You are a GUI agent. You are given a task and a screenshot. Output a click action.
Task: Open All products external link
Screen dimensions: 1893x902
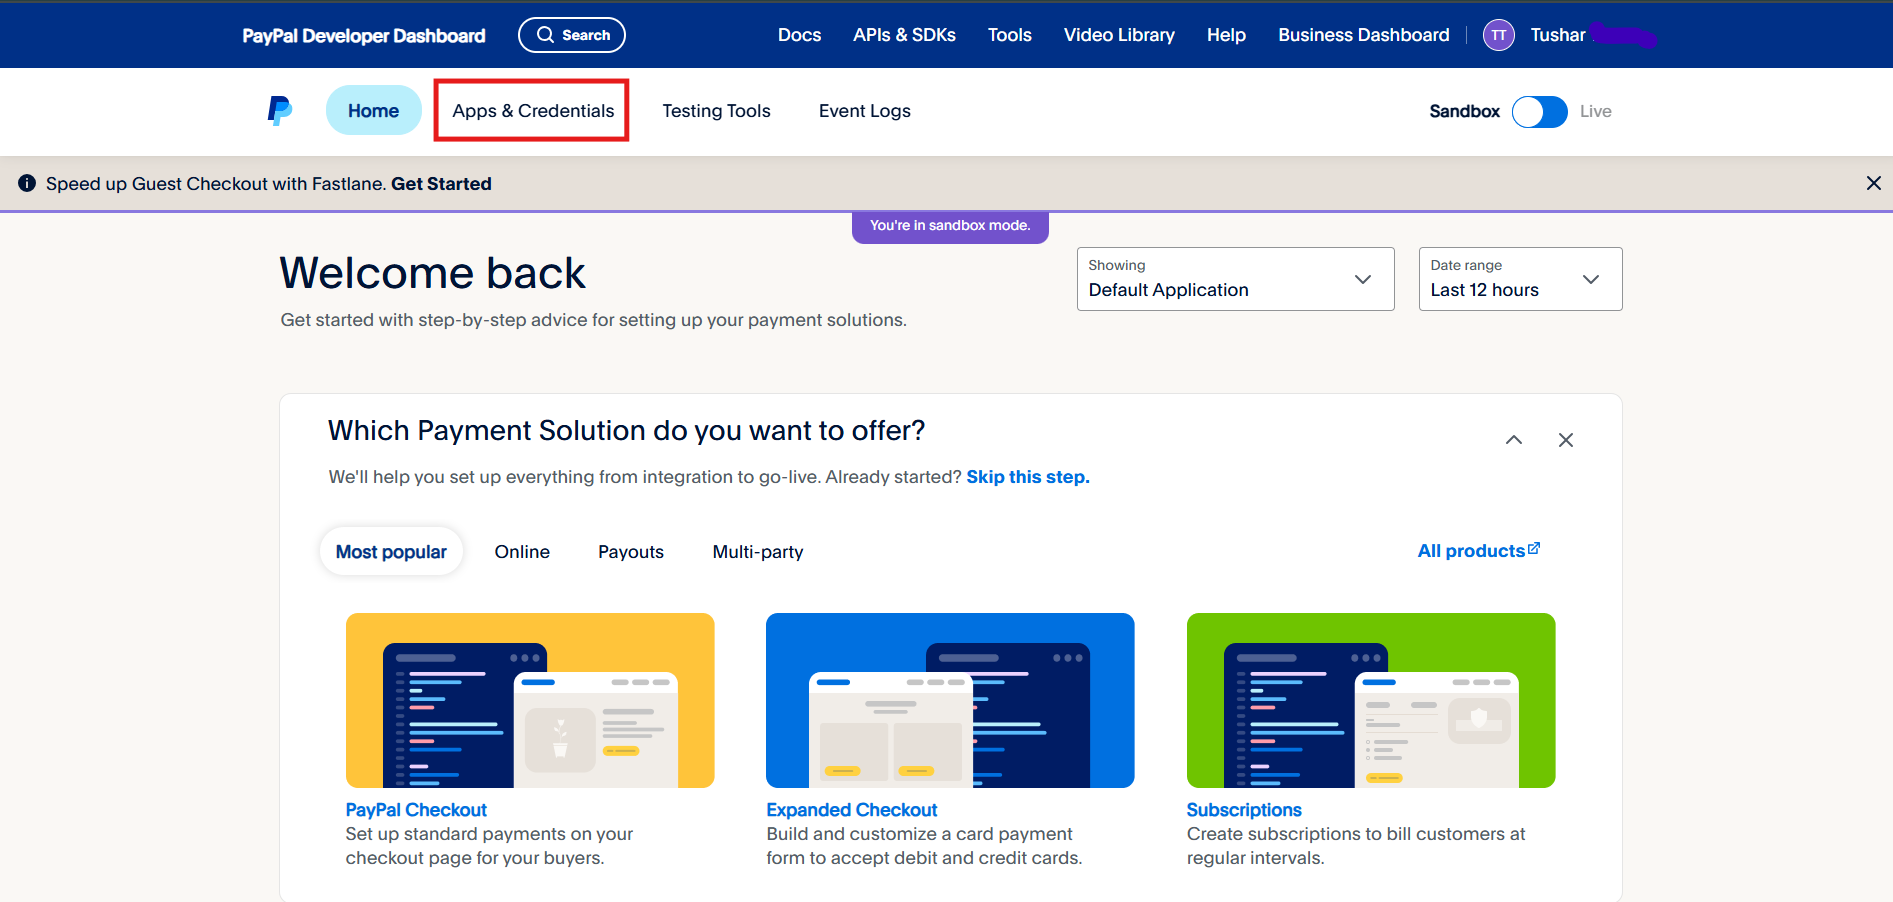point(1478,551)
